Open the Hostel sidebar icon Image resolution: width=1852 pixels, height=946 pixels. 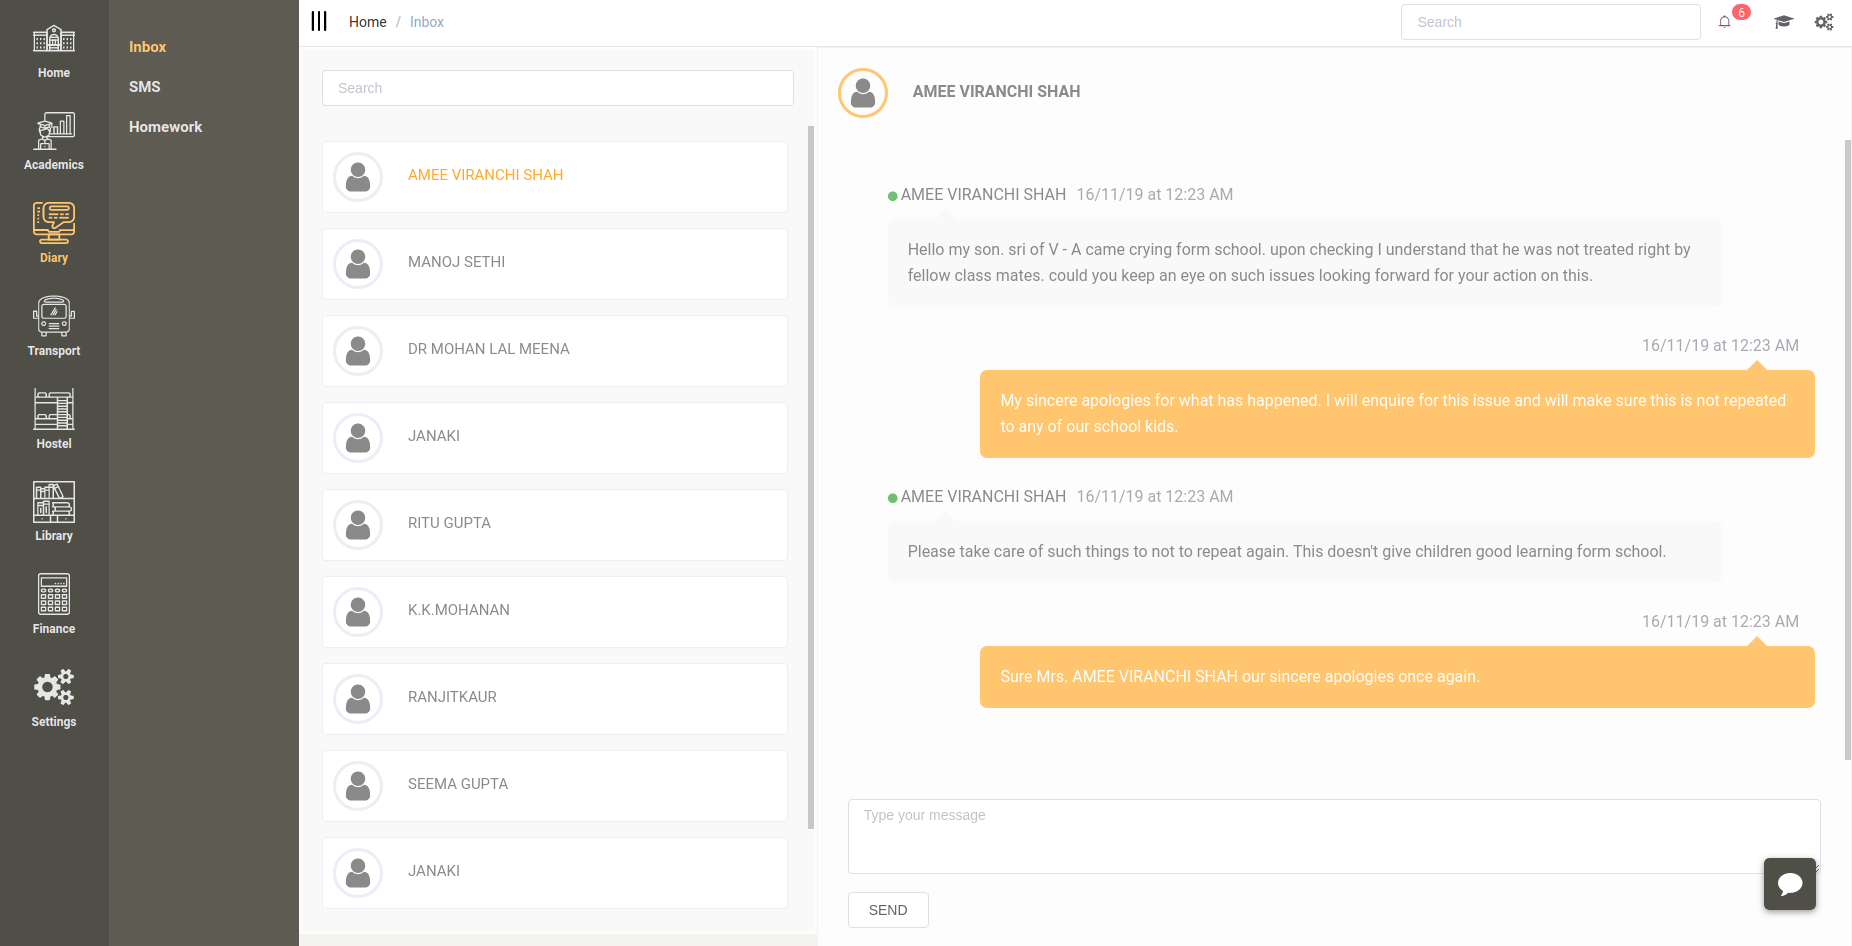point(54,410)
